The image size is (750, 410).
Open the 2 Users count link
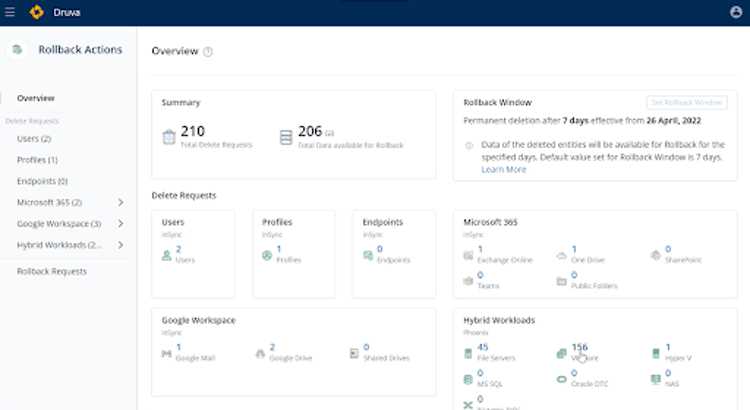tap(178, 249)
